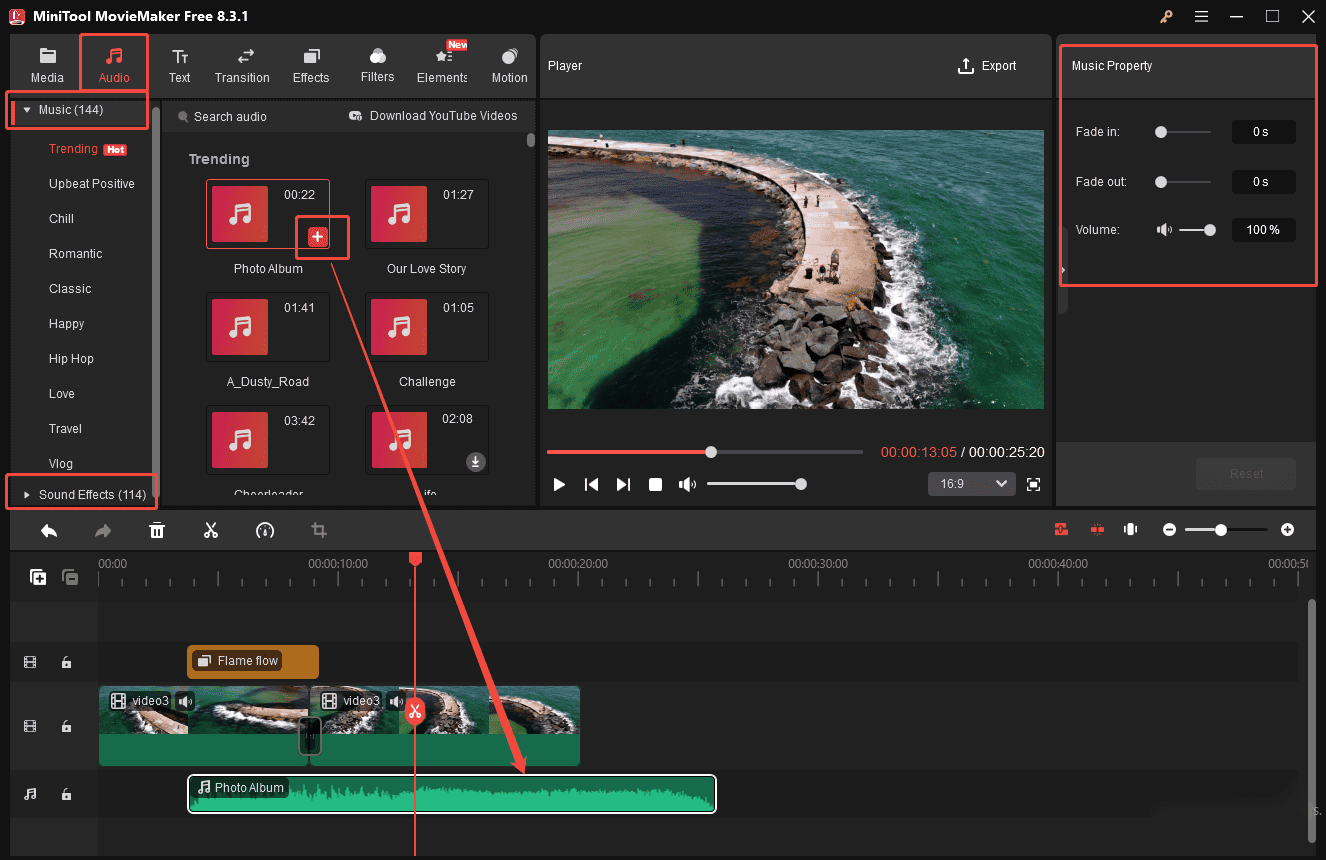Open the Effects panel in the top toolbar

click(x=311, y=63)
